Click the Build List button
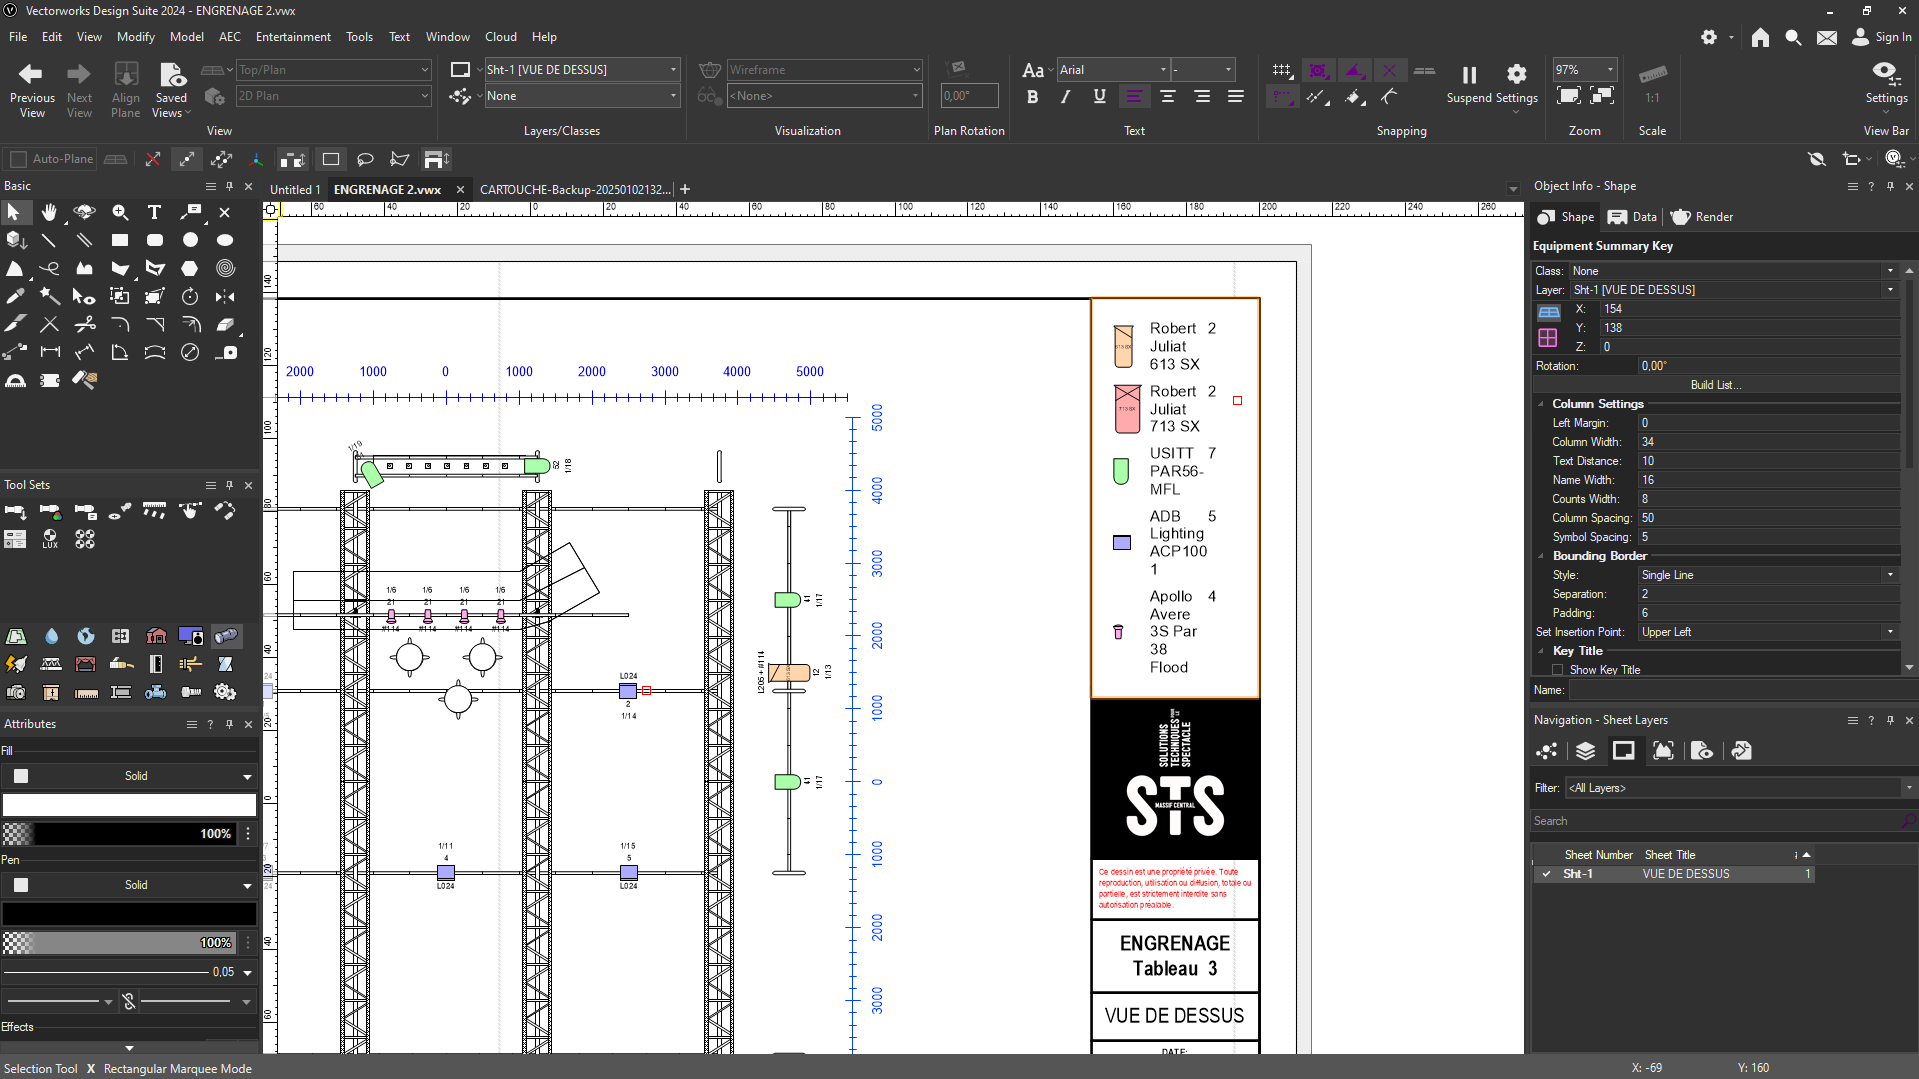 1715,385
